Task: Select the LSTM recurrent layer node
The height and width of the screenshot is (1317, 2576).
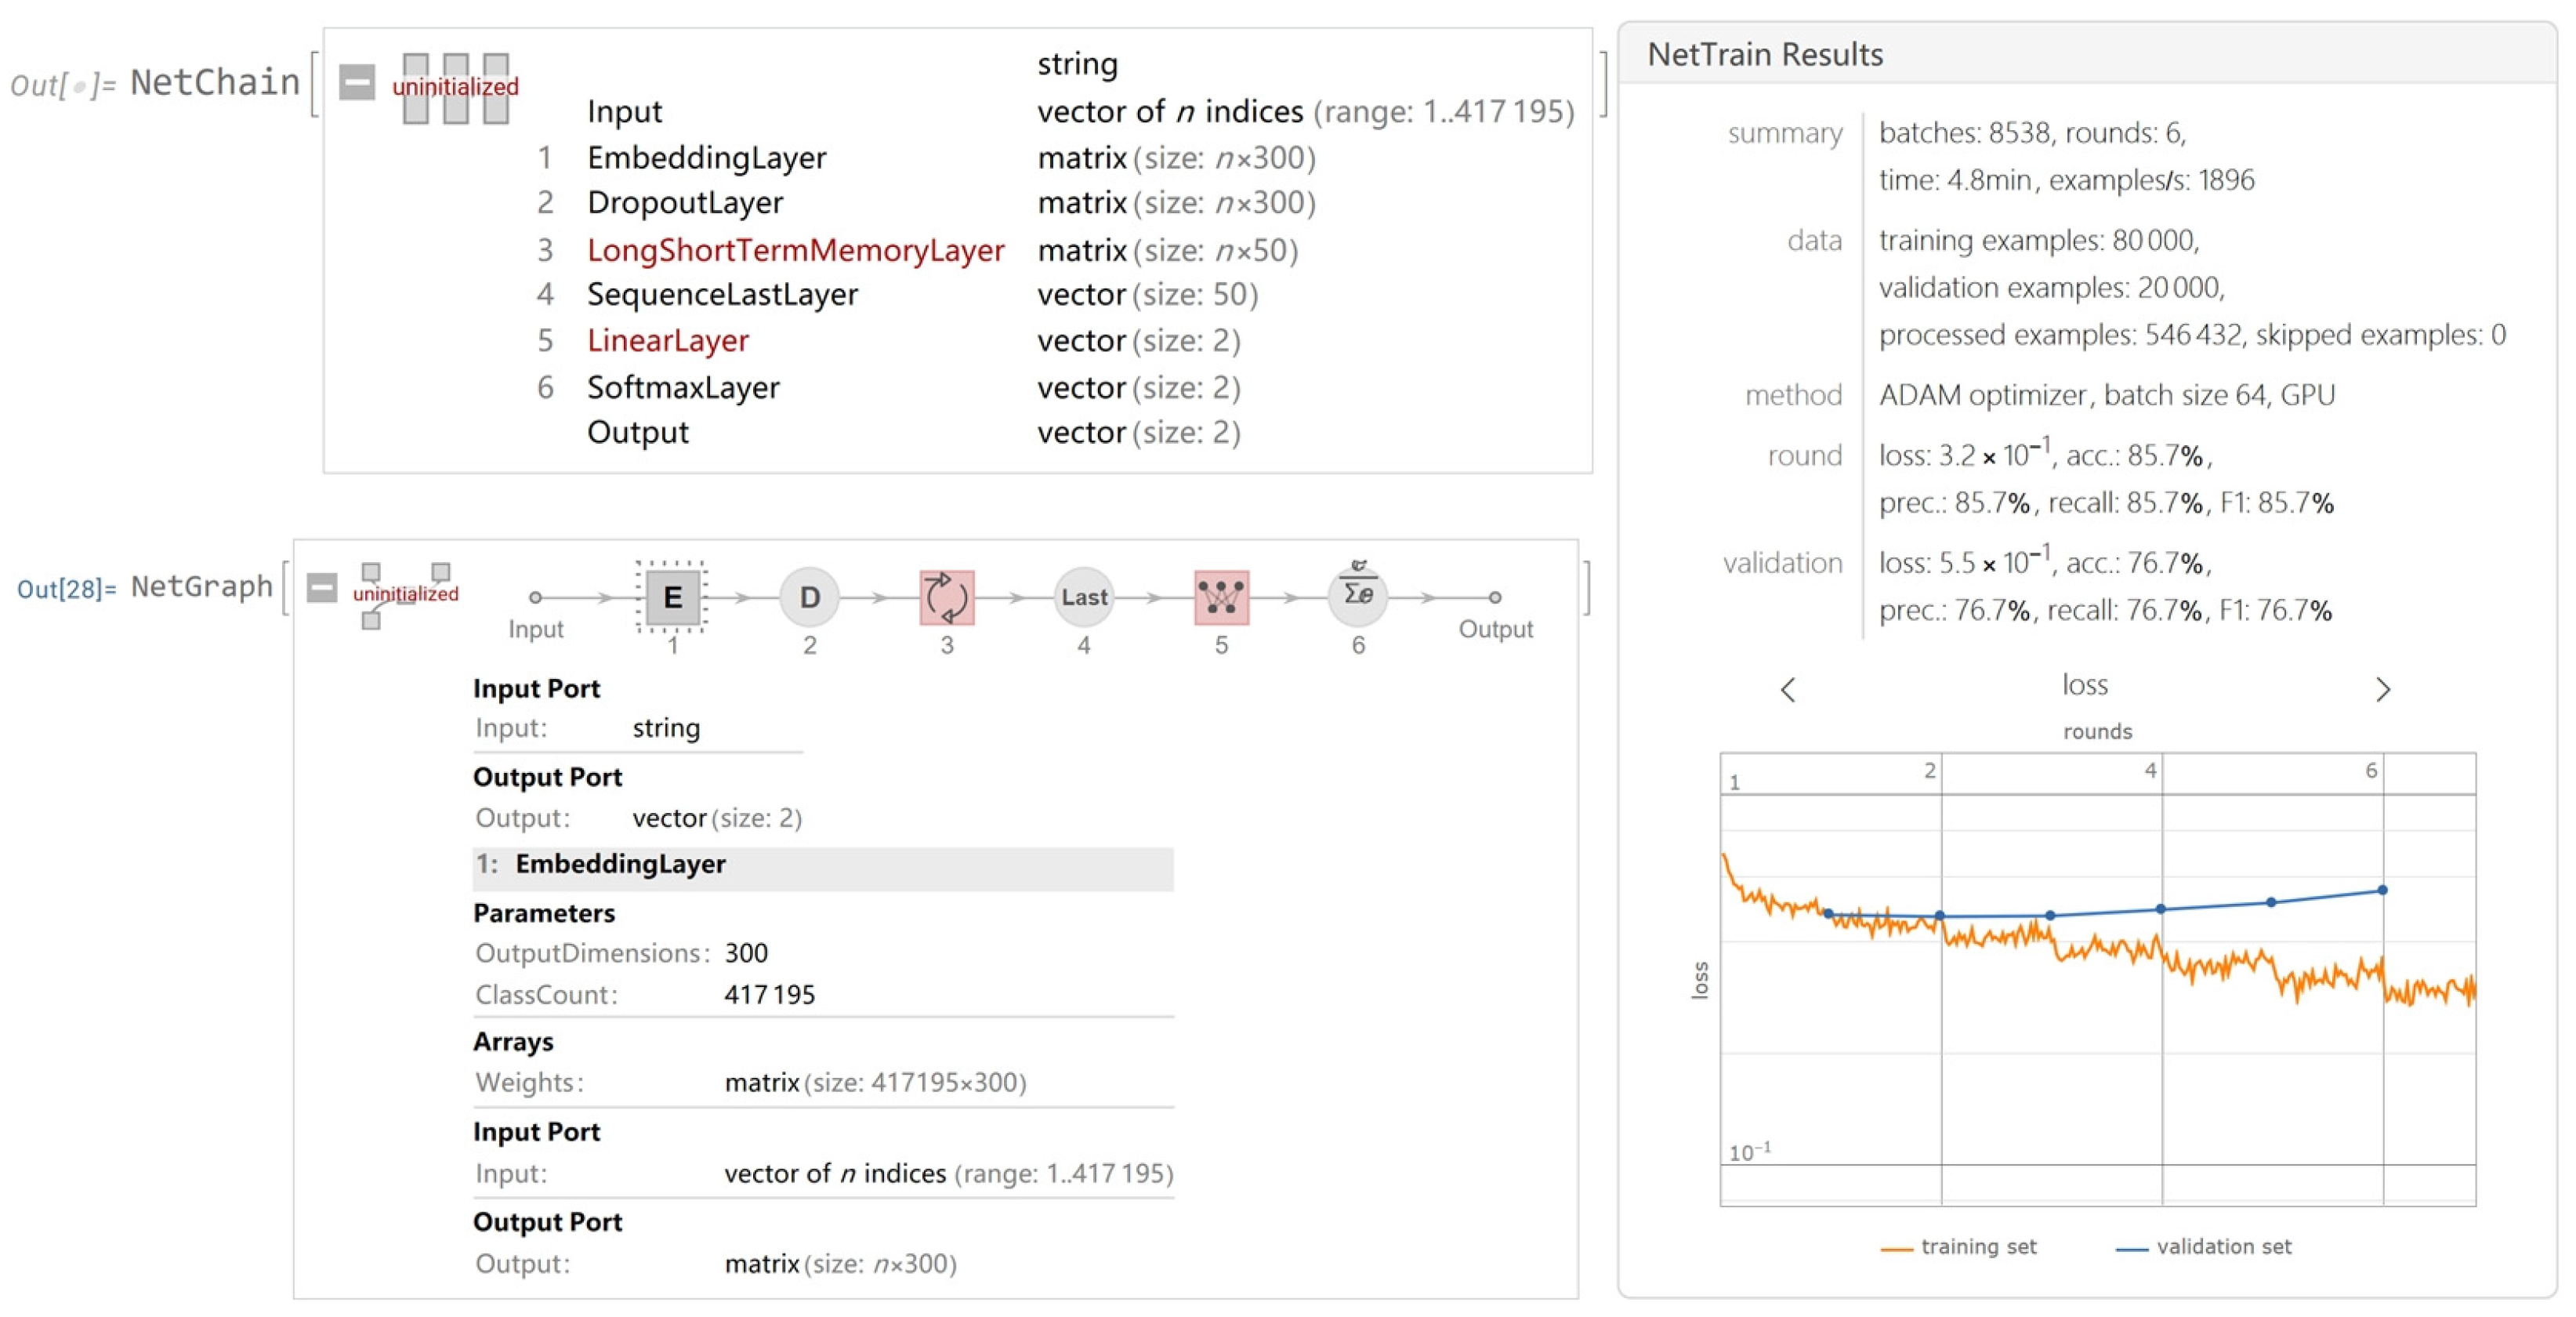Action: (946, 597)
